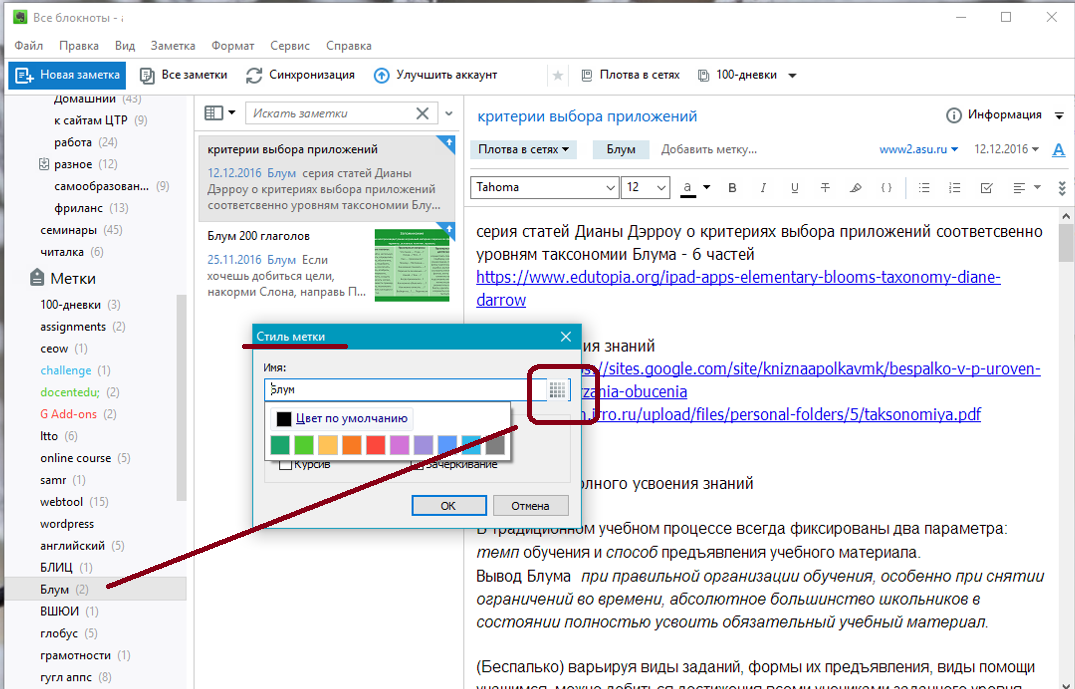Apply Italic formatting from the editor toolbar
The height and width of the screenshot is (689, 1075).
[x=762, y=187]
